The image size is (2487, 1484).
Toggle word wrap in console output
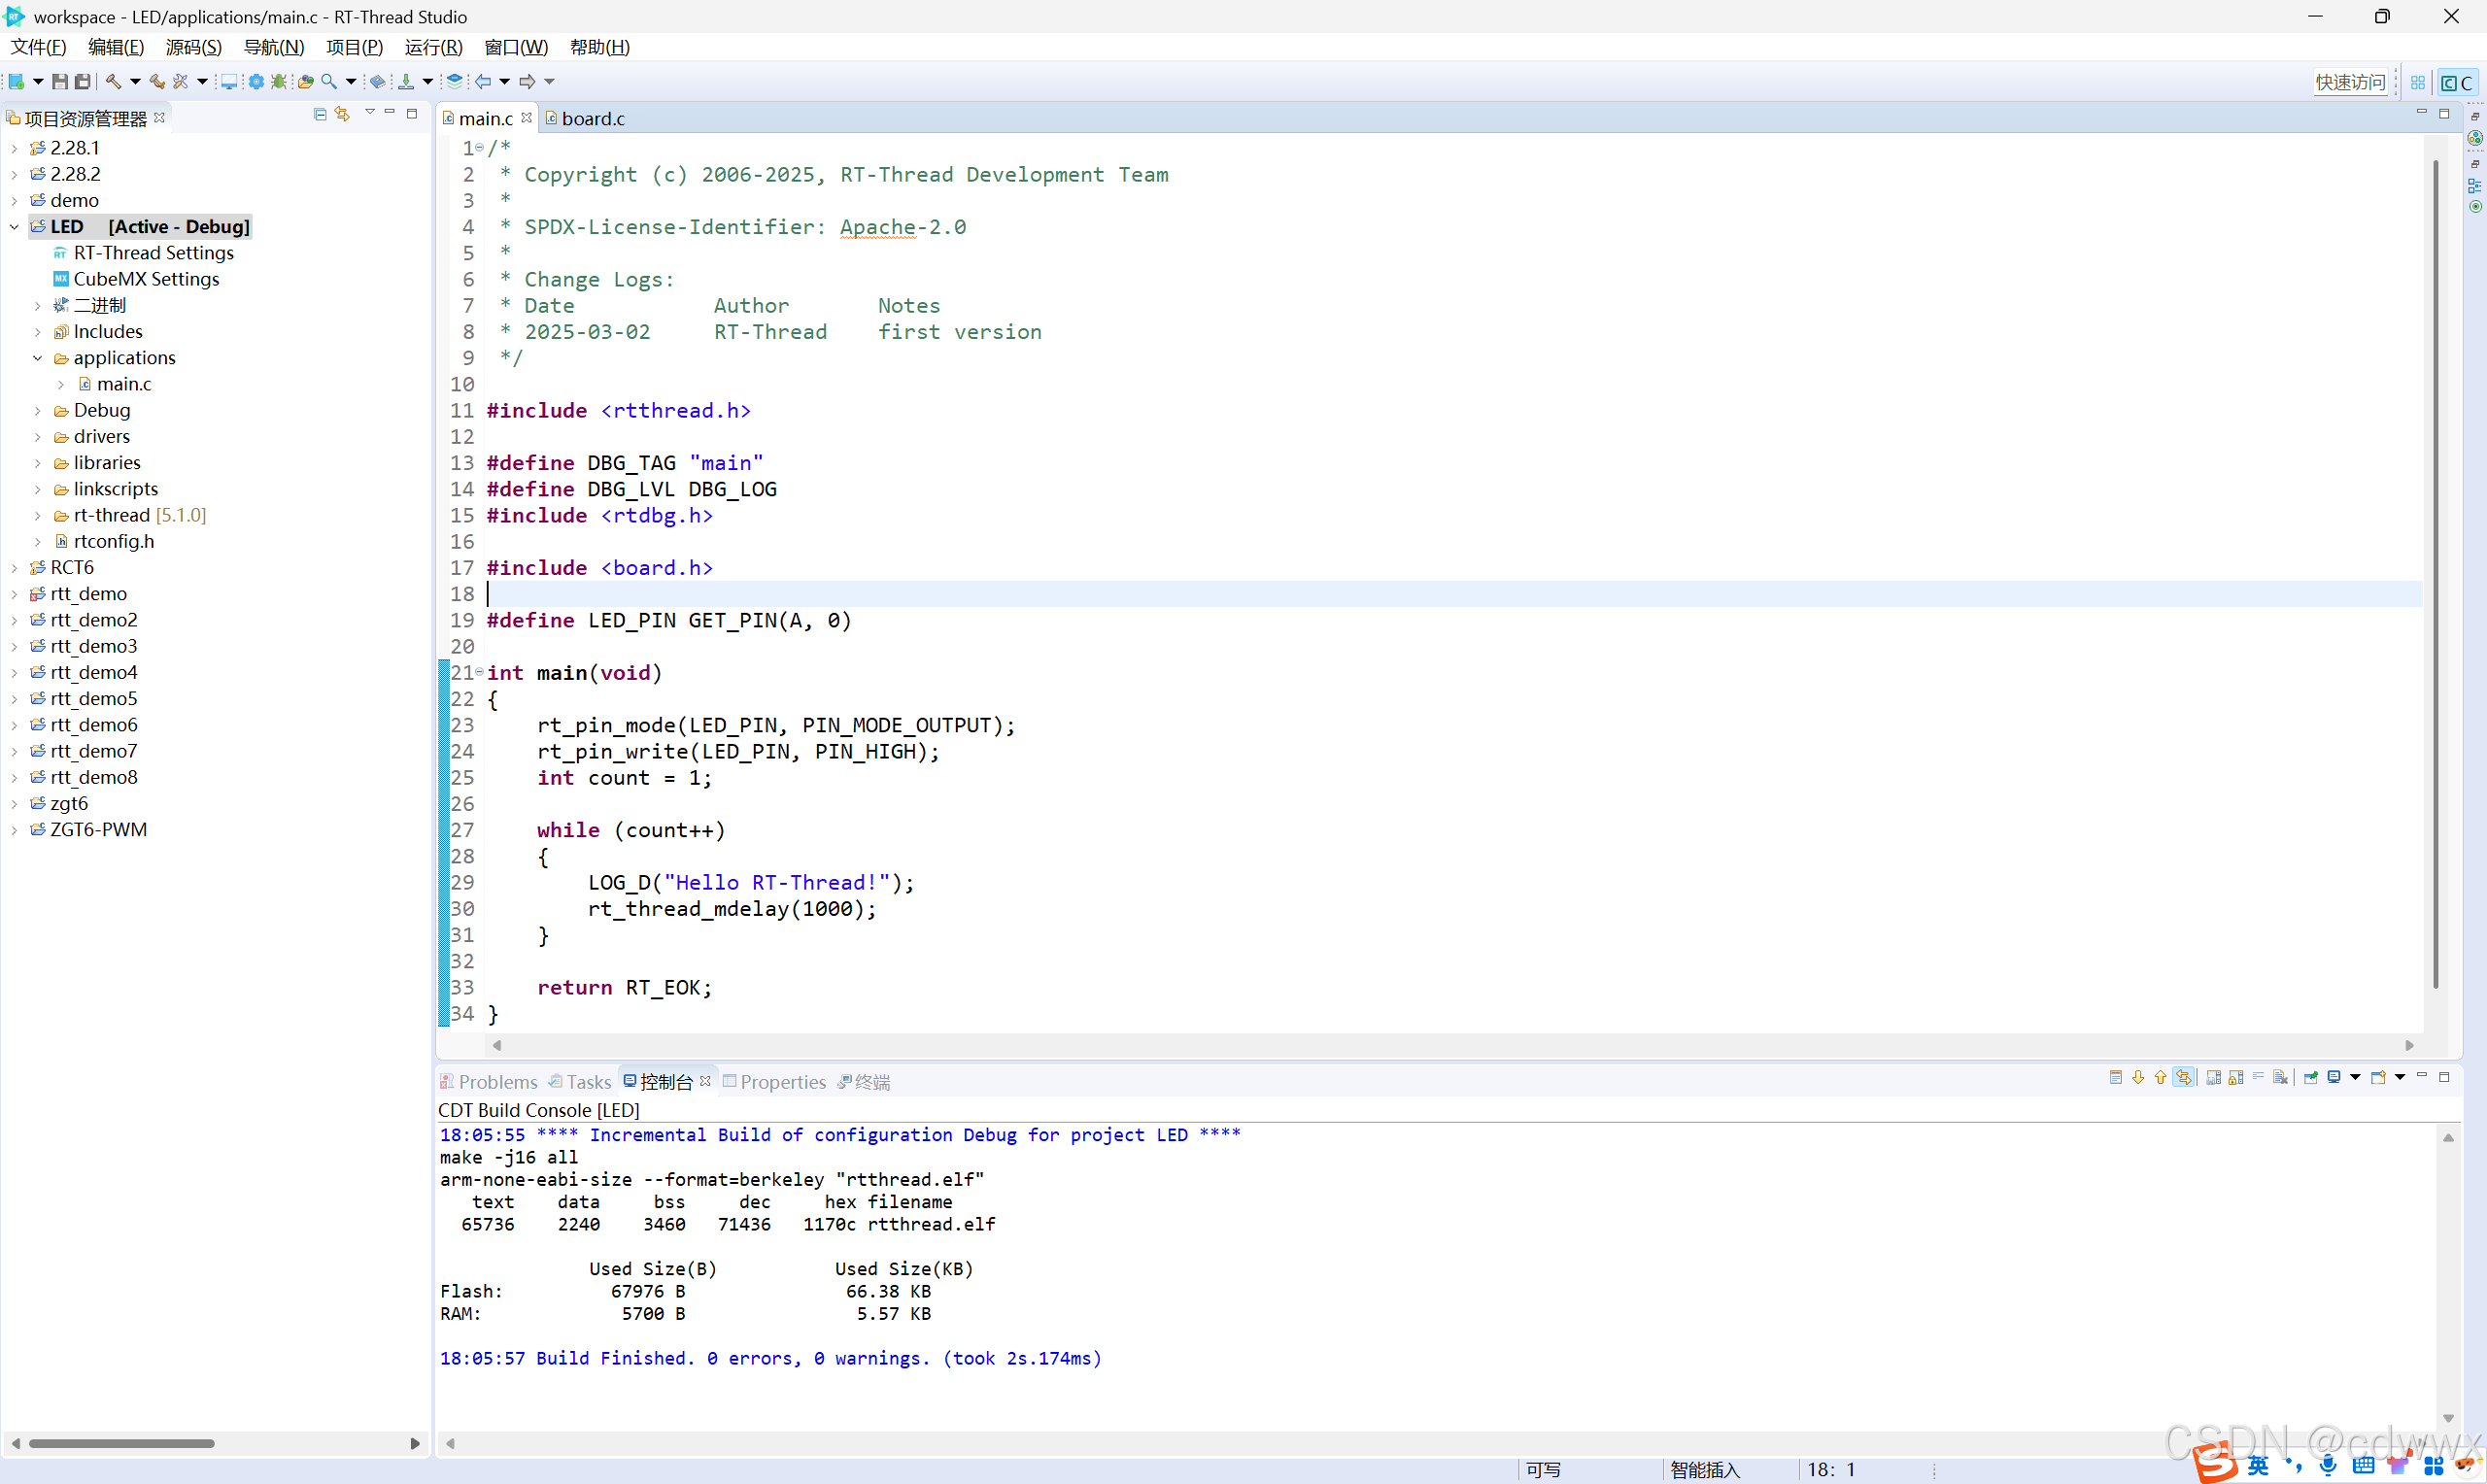(x=2259, y=1077)
